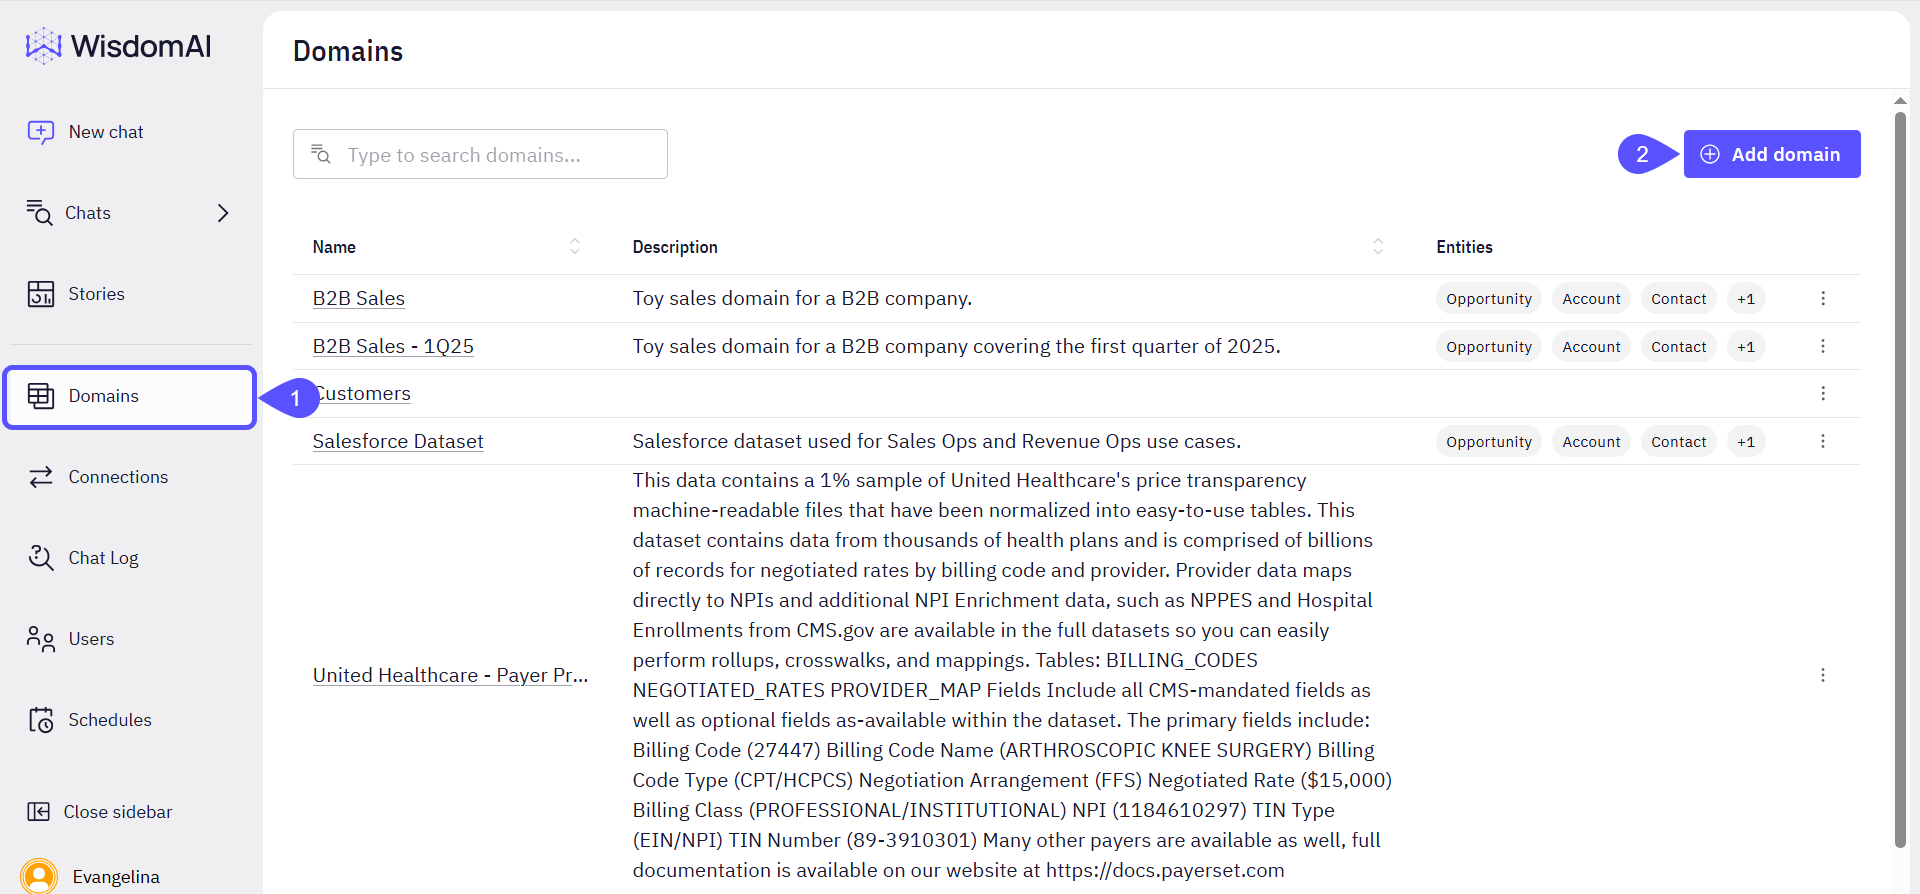
Task: Open the options menu for B2B Sales row
Action: pos(1823,299)
